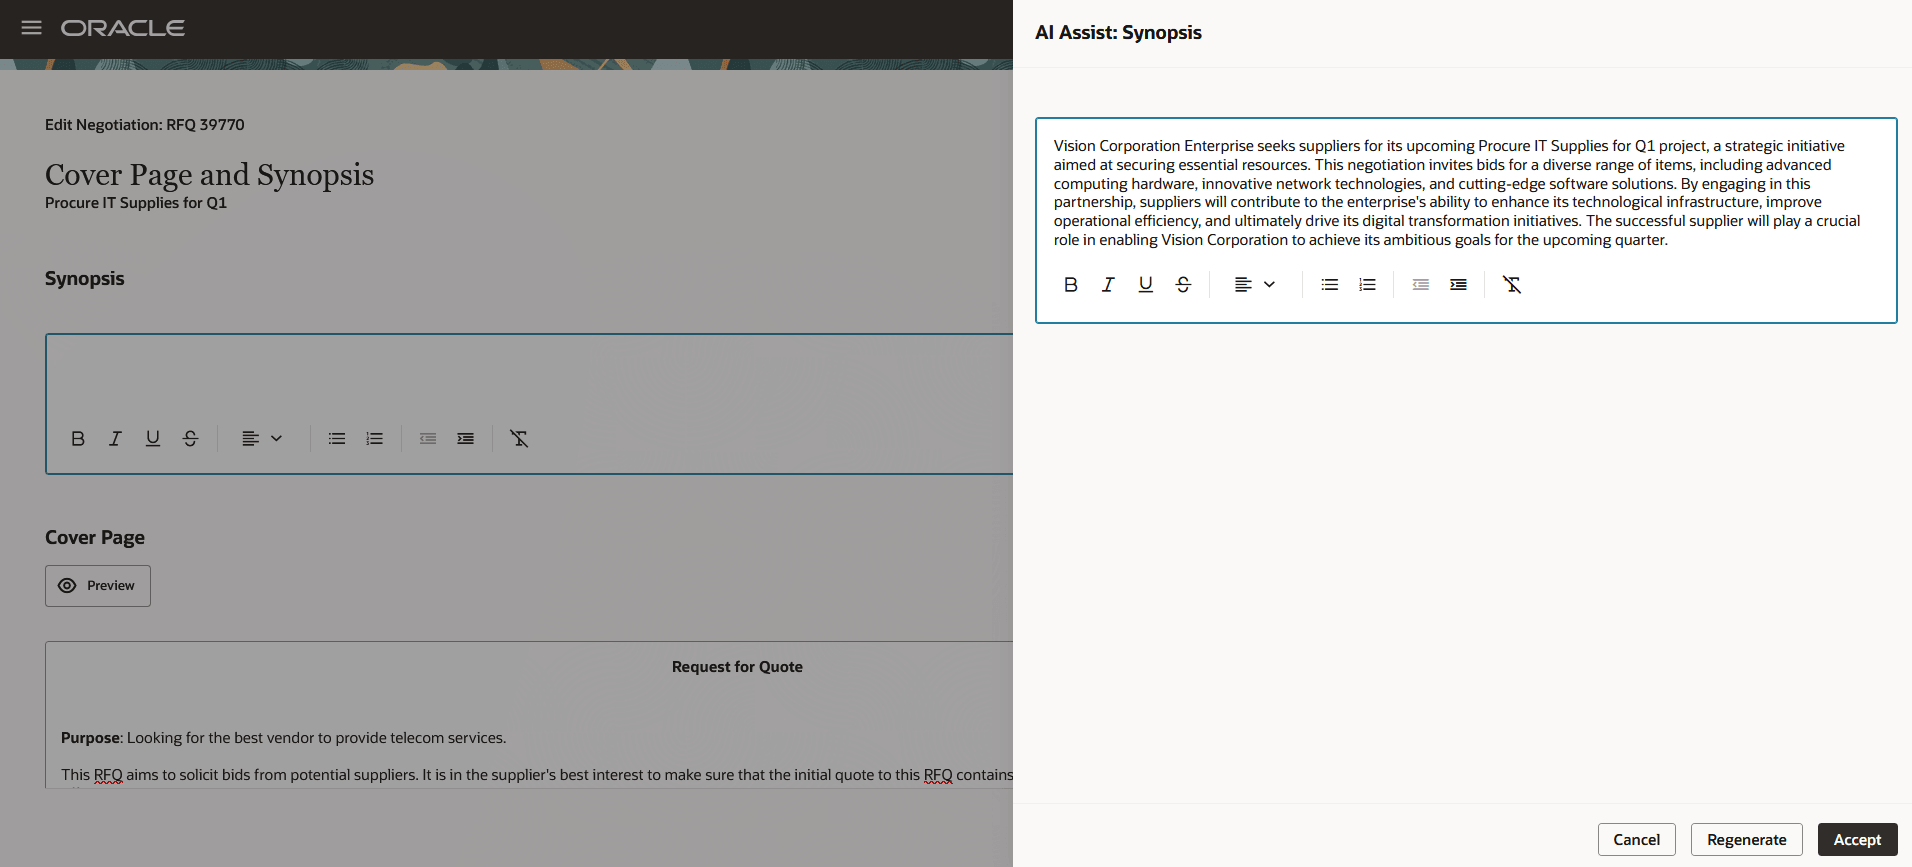Preview the Cover Page

[98, 586]
